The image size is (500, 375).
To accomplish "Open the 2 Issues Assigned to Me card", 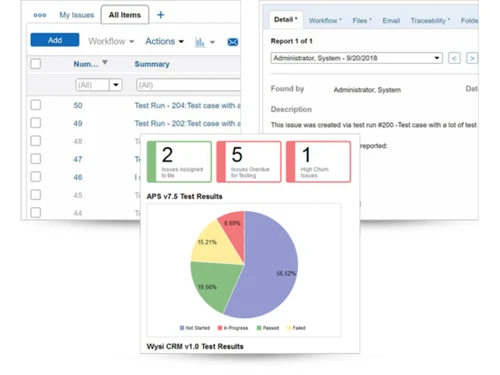I will pos(179,162).
